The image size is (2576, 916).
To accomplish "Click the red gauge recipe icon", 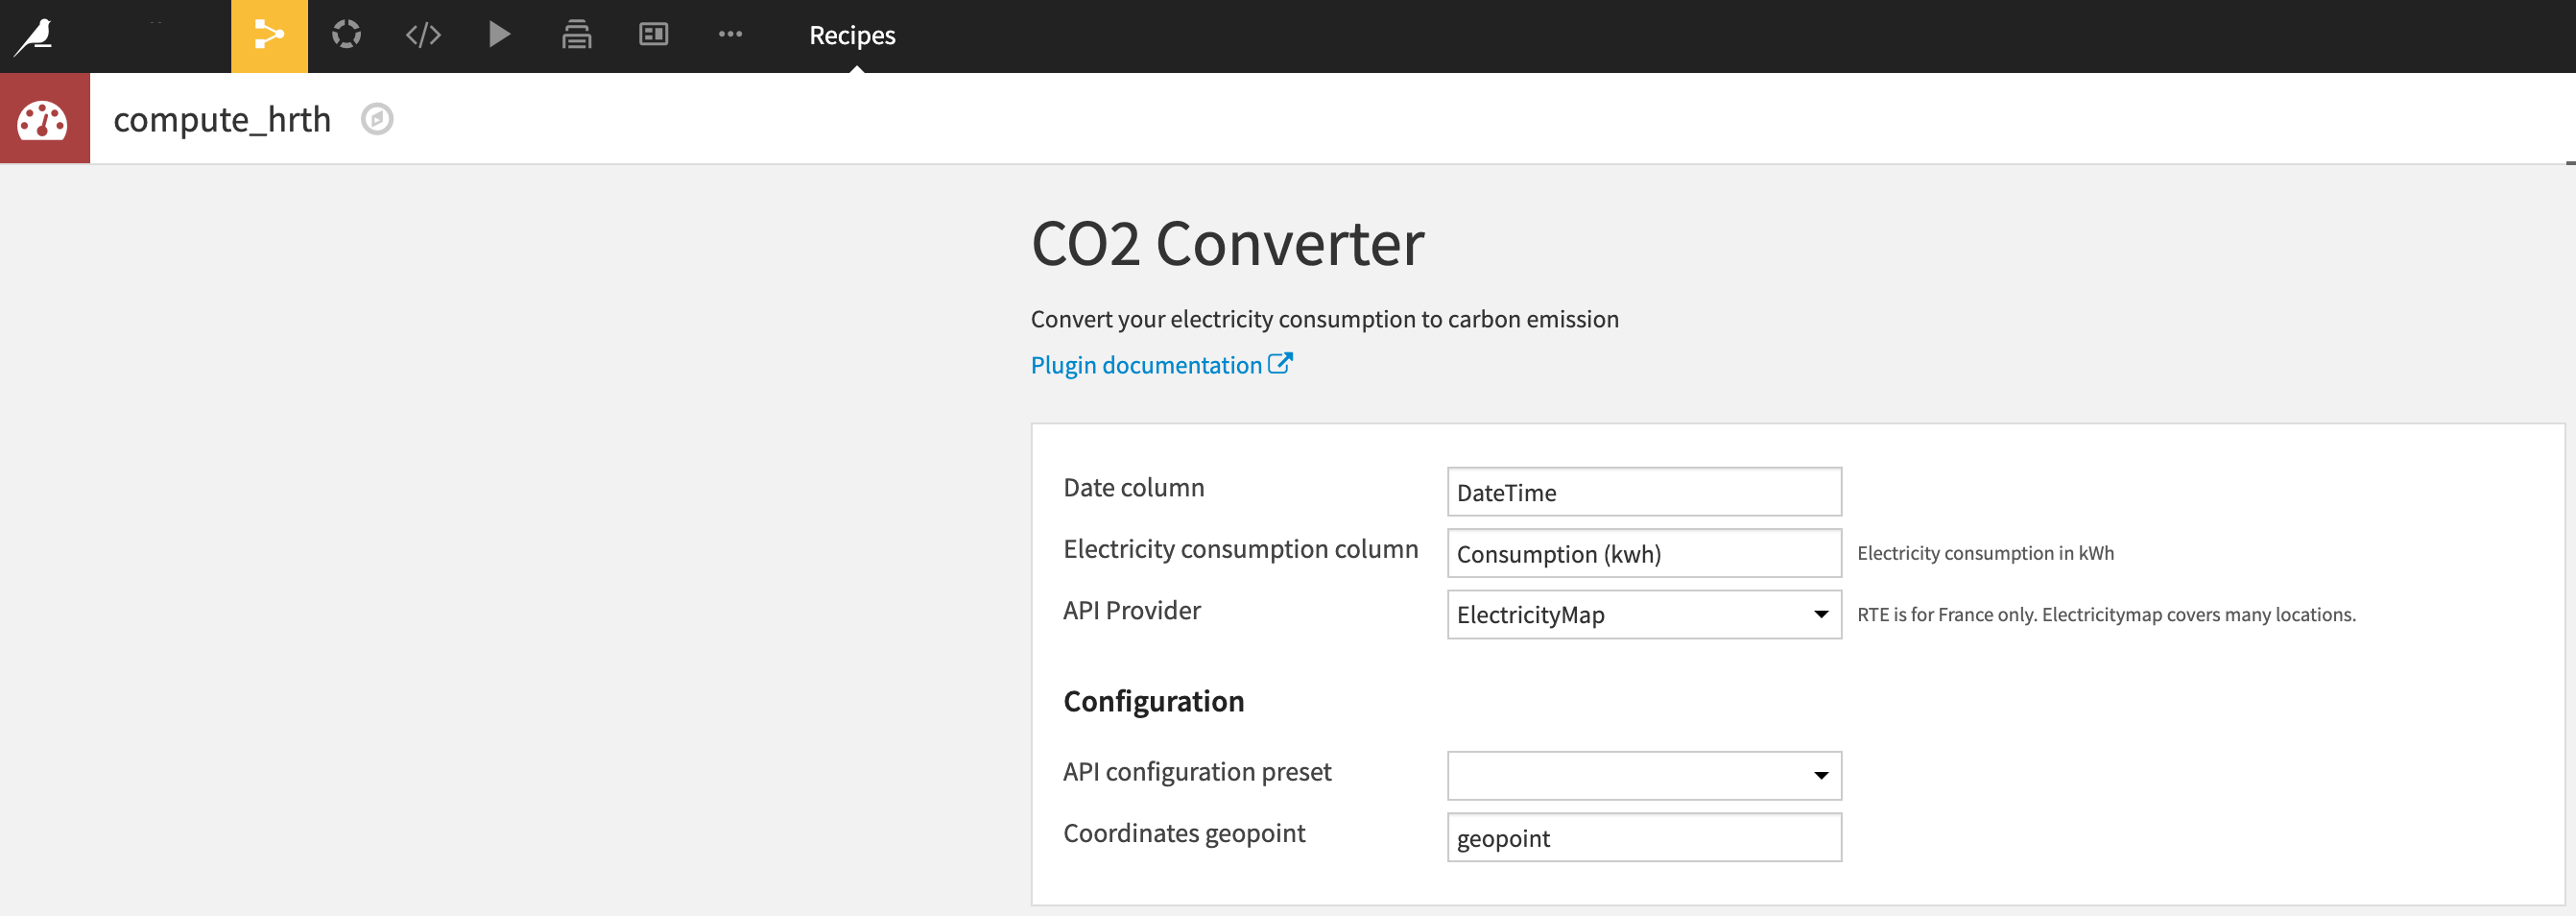I will tap(44, 119).
